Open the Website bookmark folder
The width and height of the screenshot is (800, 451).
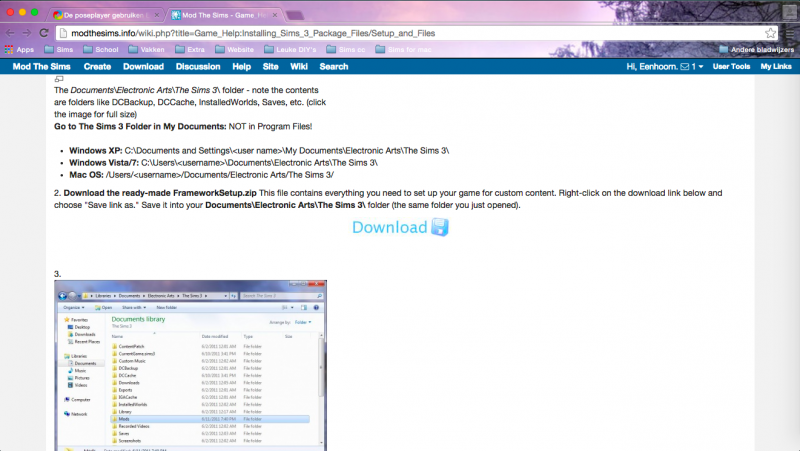[234, 49]
